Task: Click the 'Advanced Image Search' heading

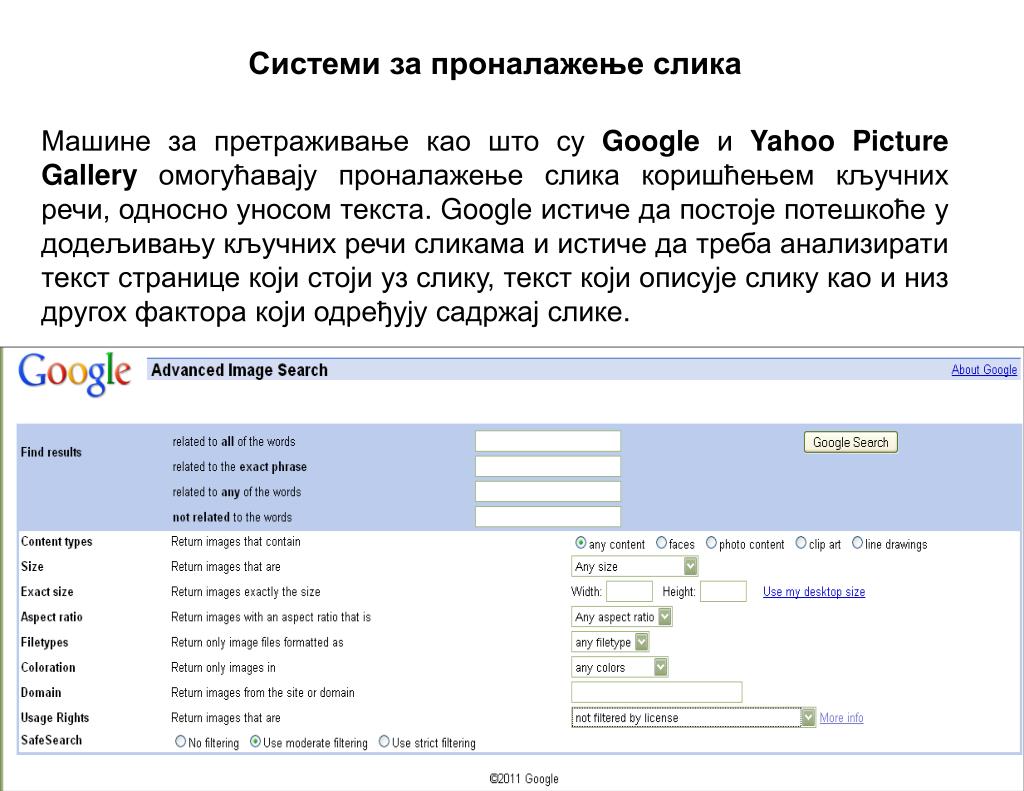Action: tap(239, 370)
